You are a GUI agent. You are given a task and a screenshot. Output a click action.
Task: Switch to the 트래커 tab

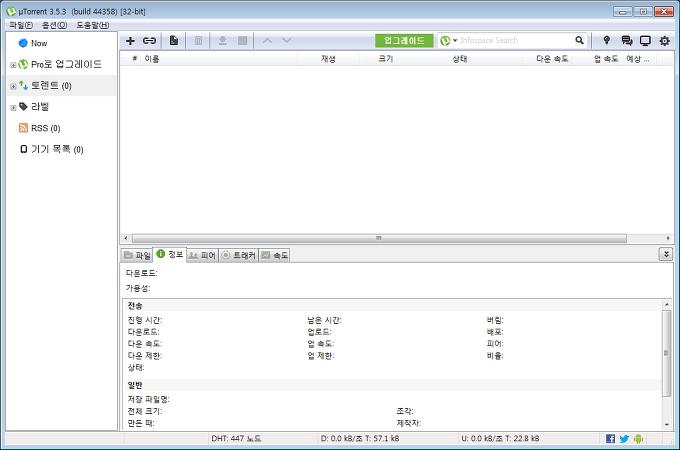pos(239,255)
